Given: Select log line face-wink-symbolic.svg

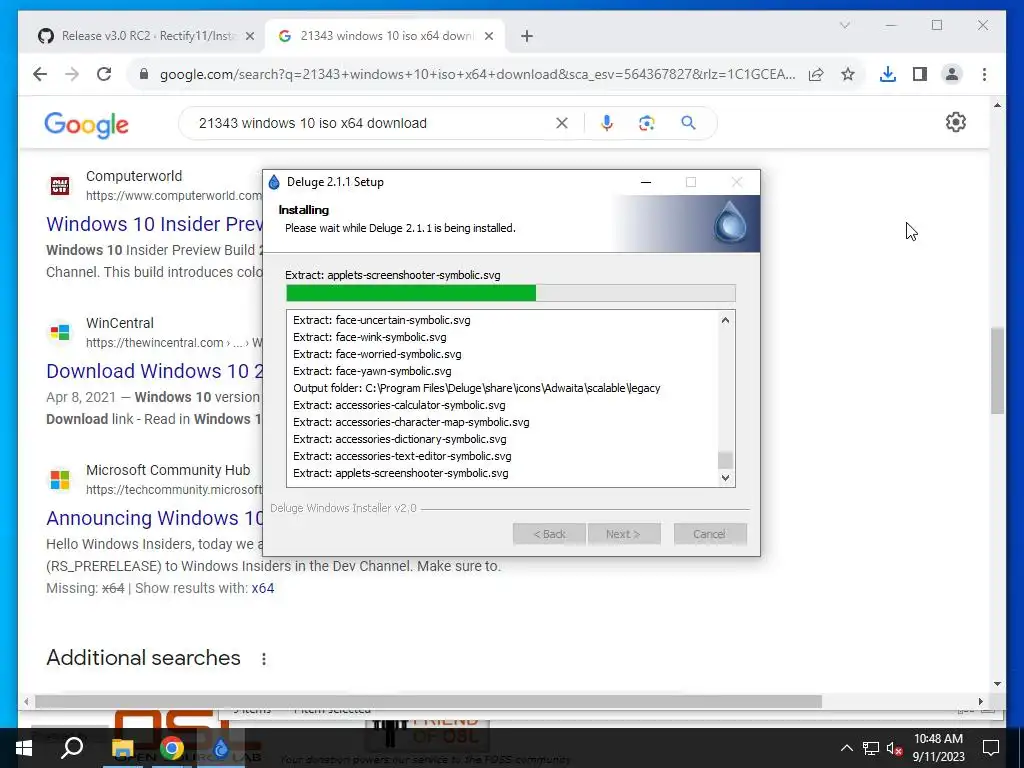Looking at the screenshot, I should [370, 337].
